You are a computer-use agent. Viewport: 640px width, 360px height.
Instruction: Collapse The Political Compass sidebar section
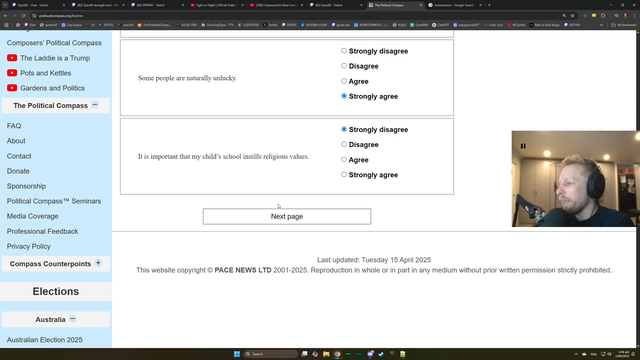(x=95, y=105)
